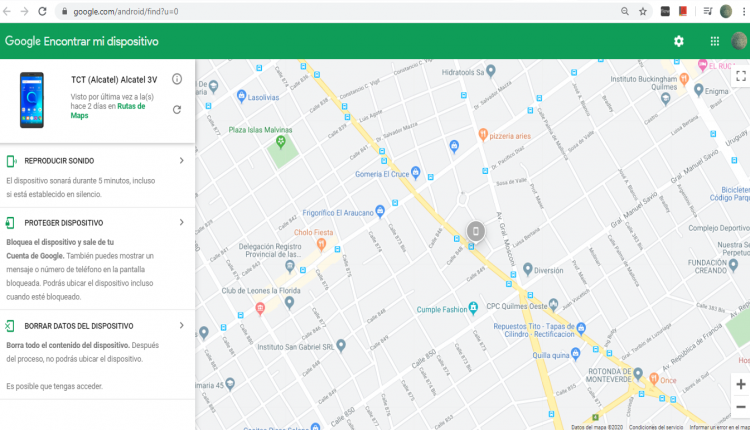Open Condiciones del servicio link
Image resolution: width=750 pixels, height=430 pixels.
coord(655,426)
